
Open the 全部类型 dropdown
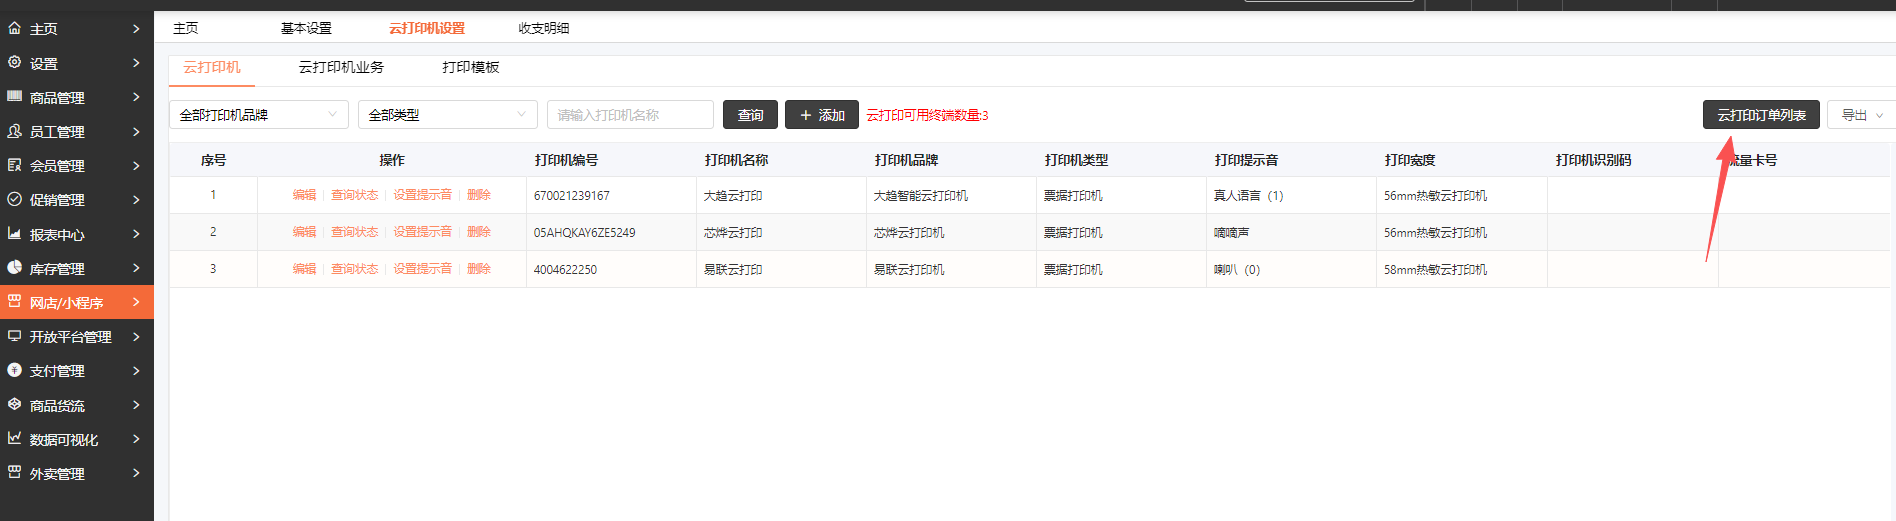447,115
